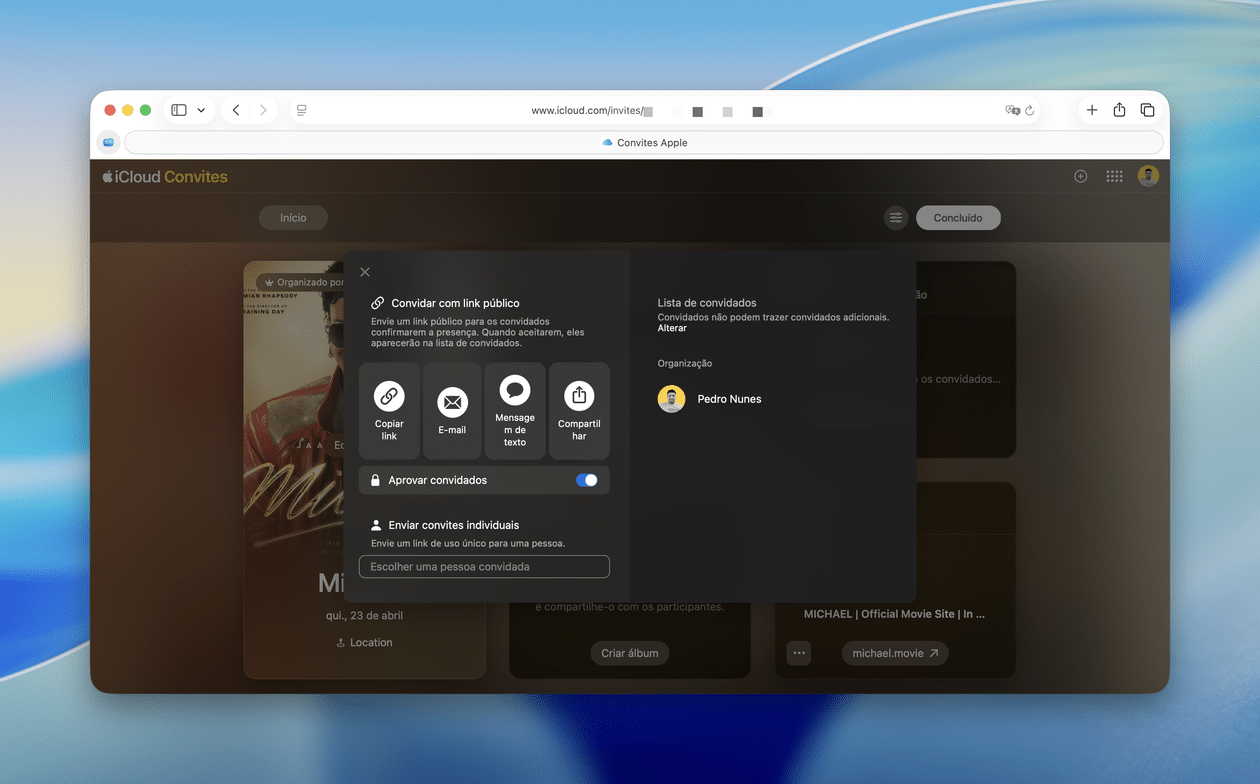
Task: Open the account profile avatar menu
Action: click(1149, 176)
